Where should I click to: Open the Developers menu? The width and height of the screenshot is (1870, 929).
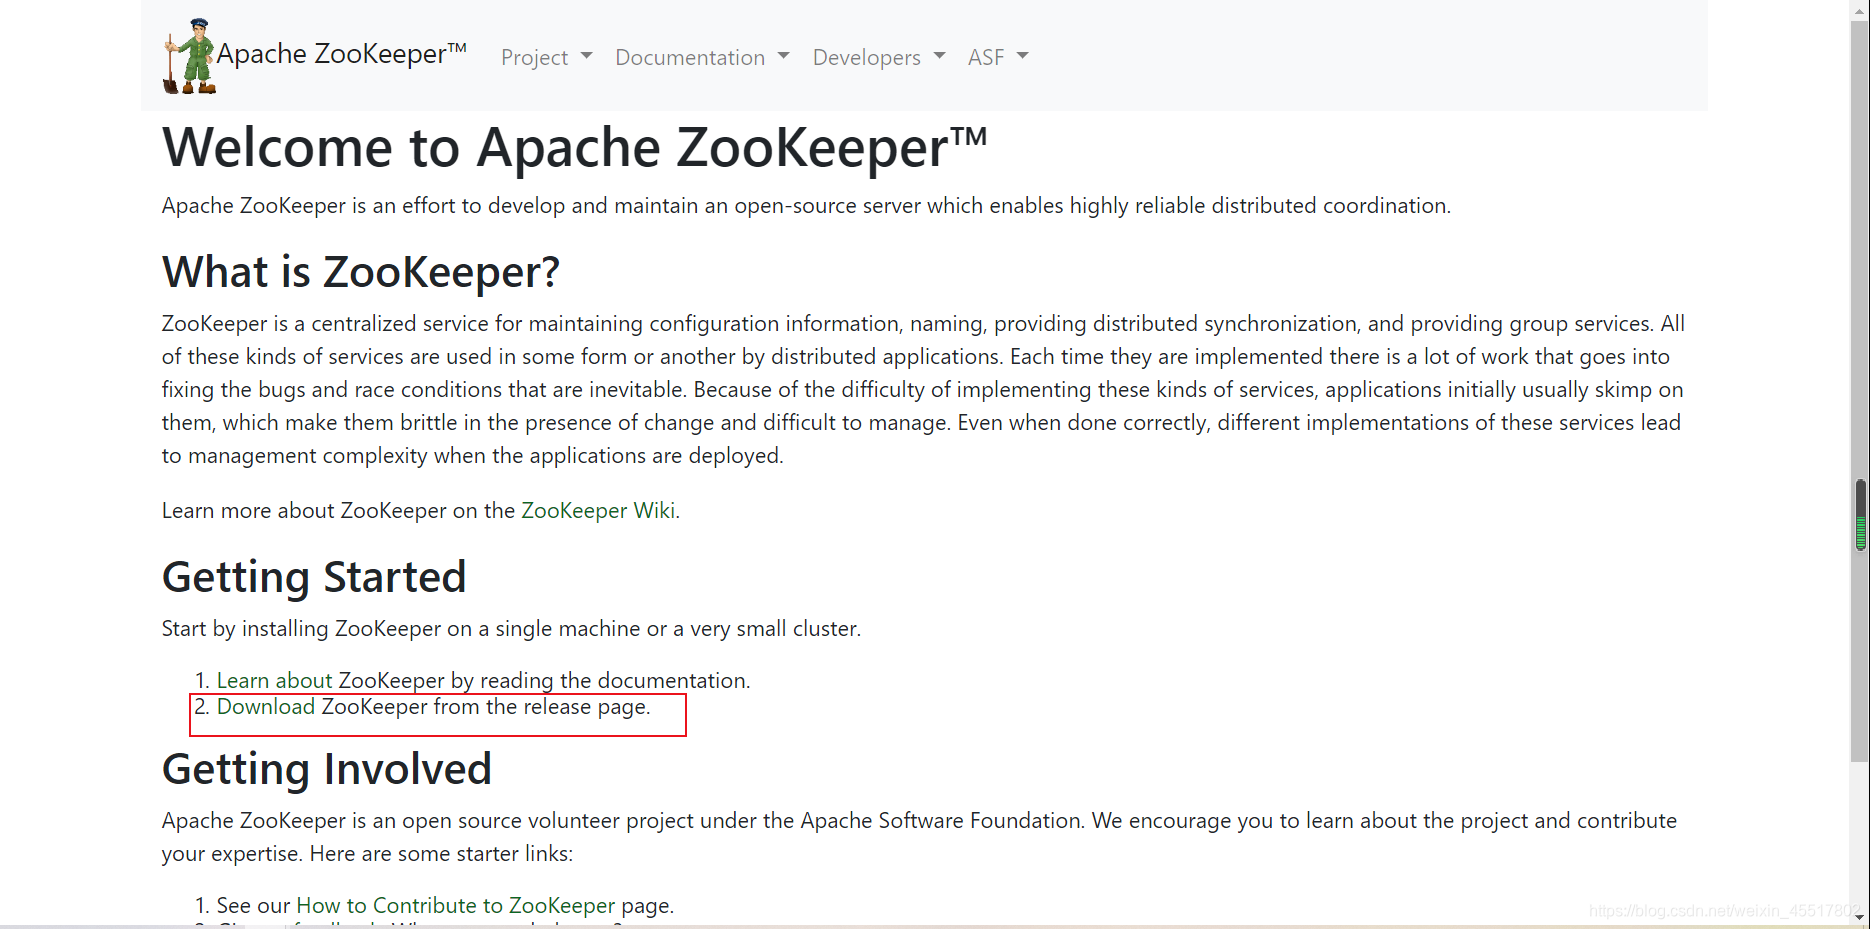coord(879,57)
